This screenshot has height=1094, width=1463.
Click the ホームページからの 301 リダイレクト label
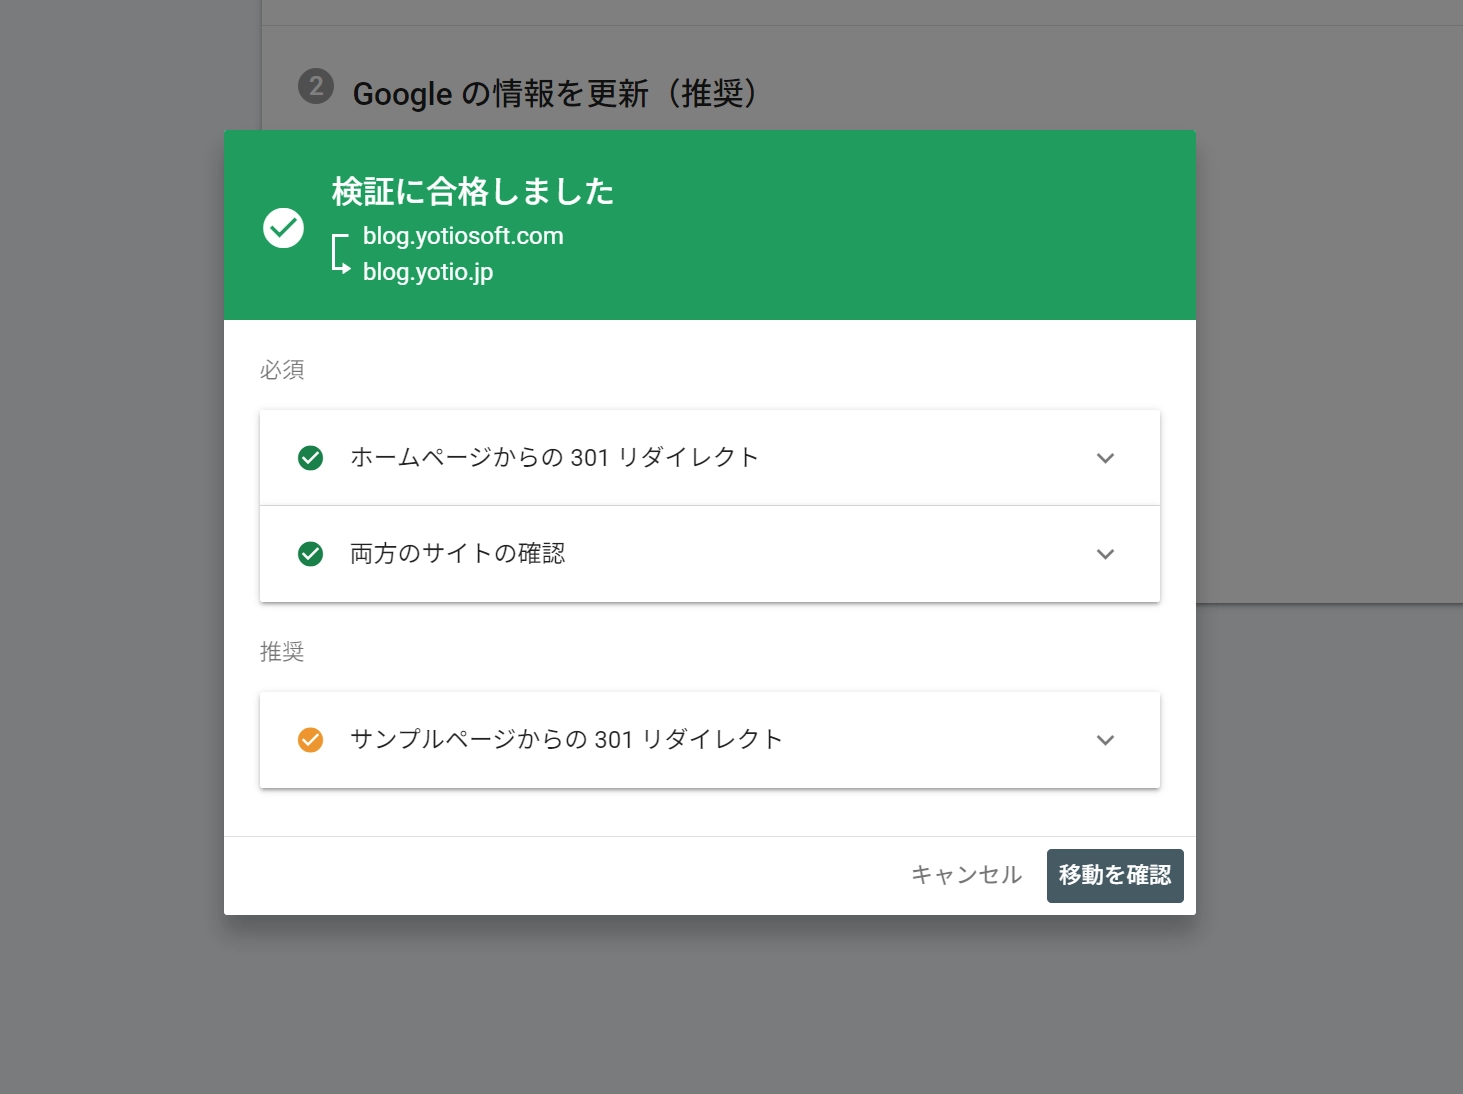(x=554, y=457)
